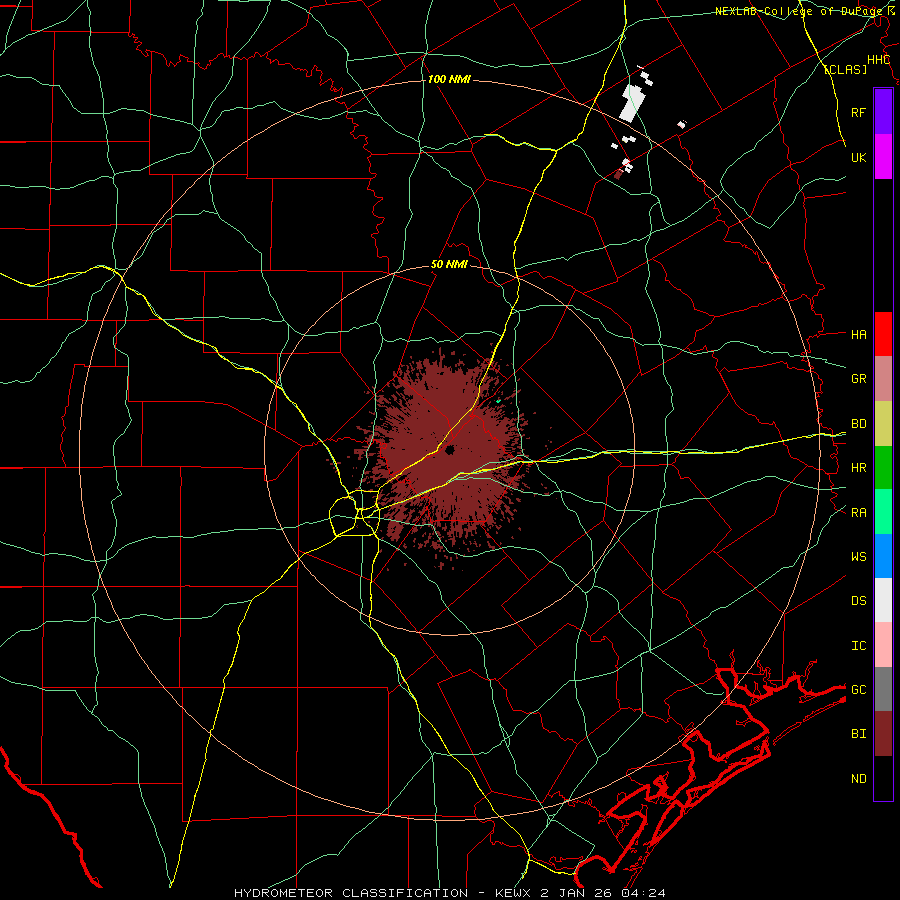Click the WS legend label
Screen dimensions: 900x900
(858, 557)
